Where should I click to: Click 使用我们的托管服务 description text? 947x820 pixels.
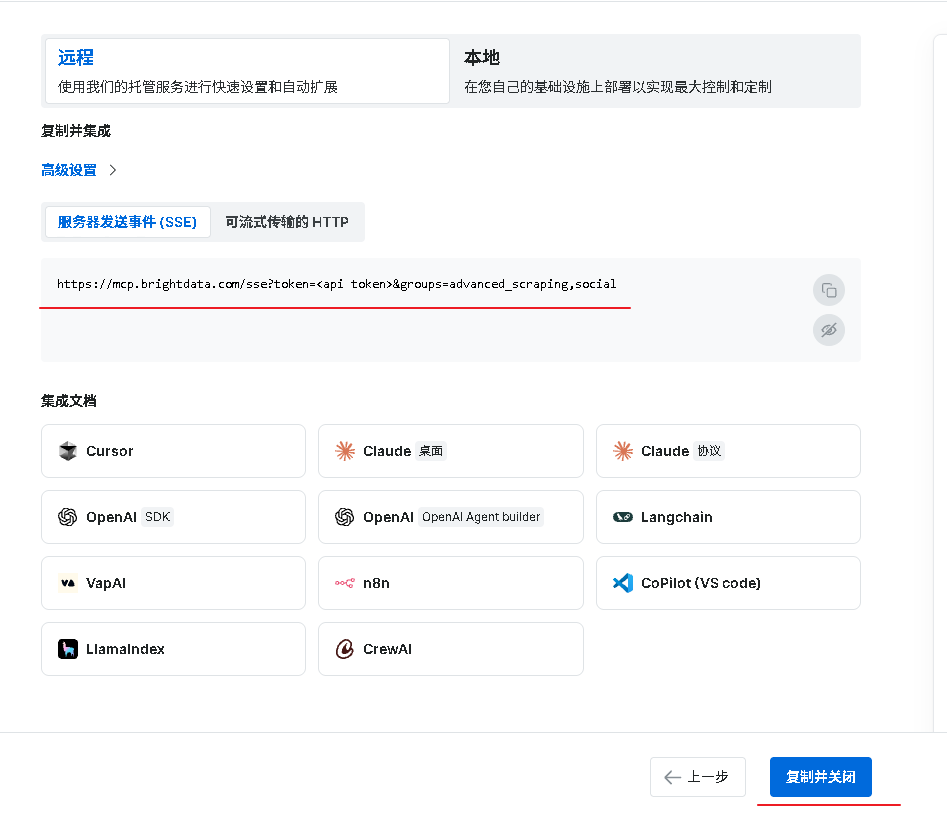click(197, 87)
